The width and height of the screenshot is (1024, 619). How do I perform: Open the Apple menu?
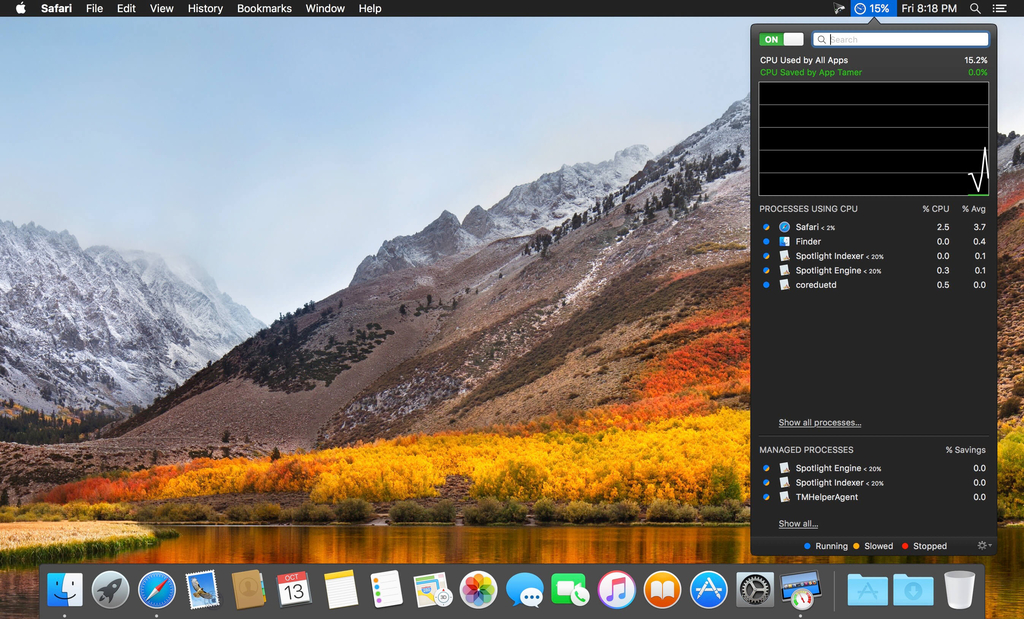pyautogui.click(x=20, y=8)
